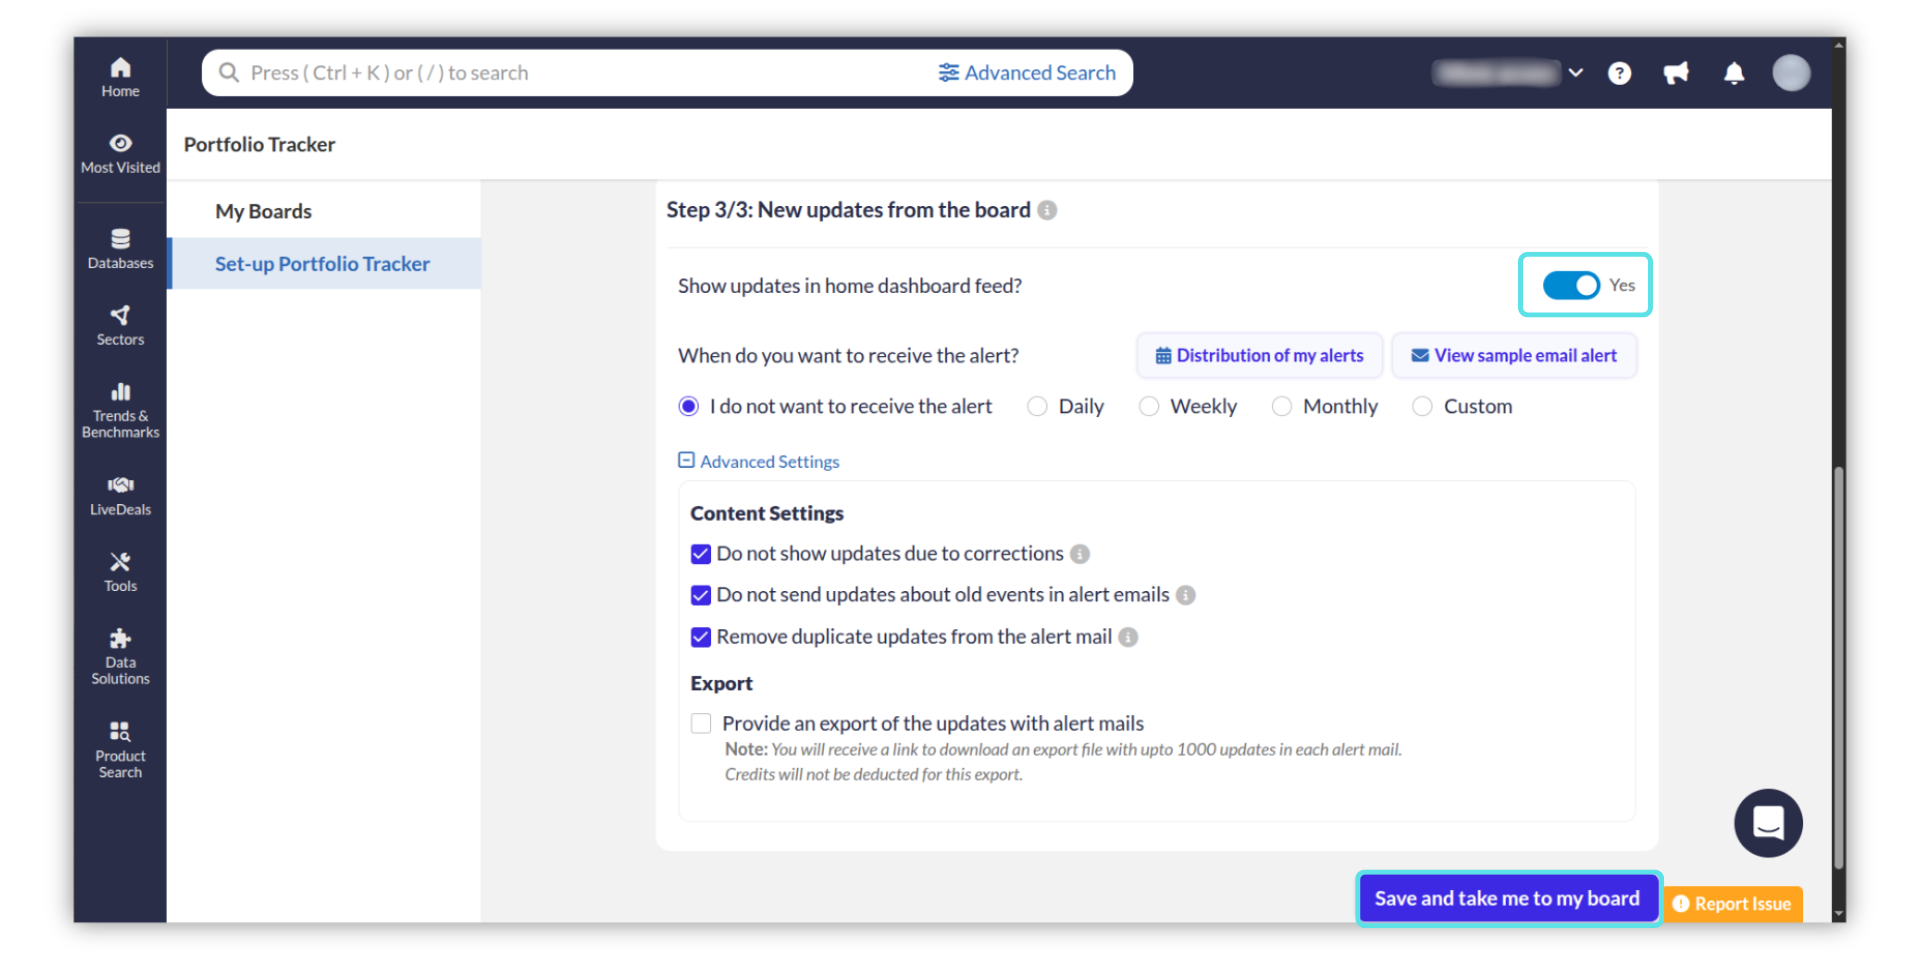The width and height of the screenshot is (1920, 960).
Task: Select Set-up Portfolio Tracker menu item
Action: click(x=322, y=264)
